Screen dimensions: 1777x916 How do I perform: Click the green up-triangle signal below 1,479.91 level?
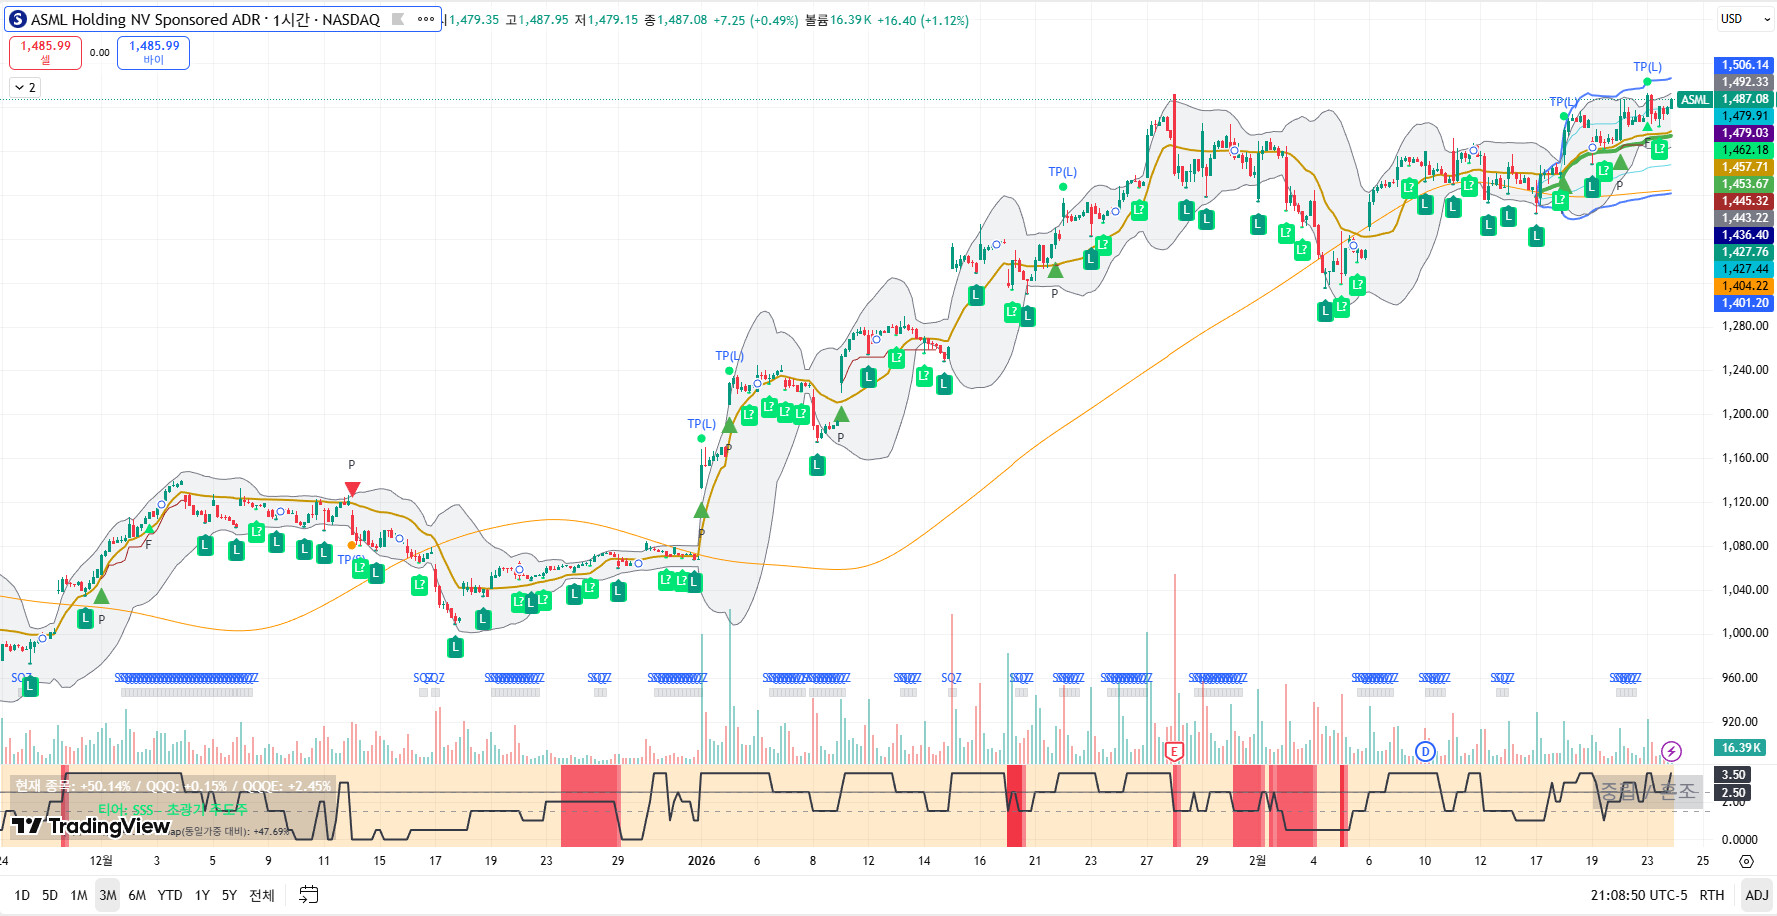click(1646, 126)
